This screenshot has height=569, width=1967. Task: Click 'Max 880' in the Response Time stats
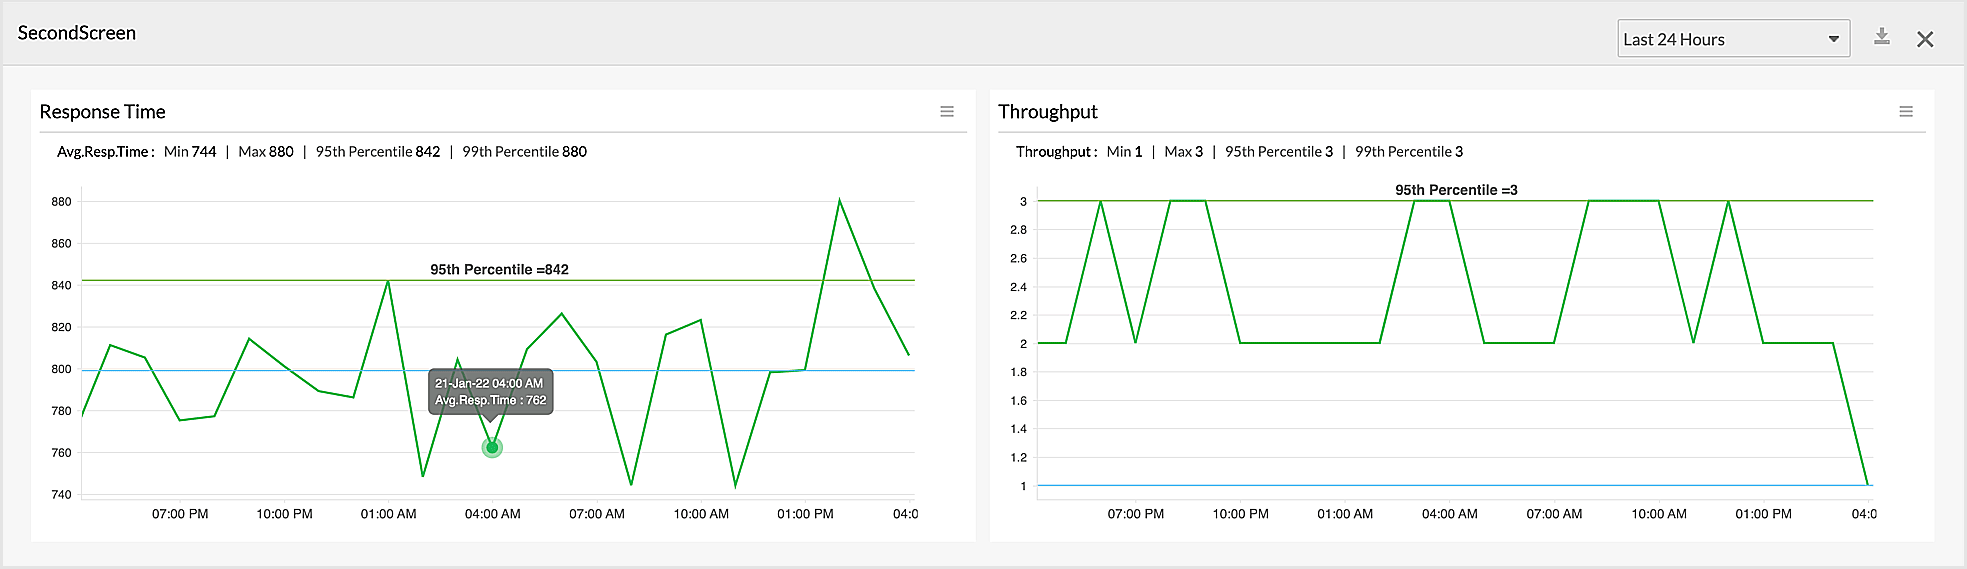tap(266, 152)
